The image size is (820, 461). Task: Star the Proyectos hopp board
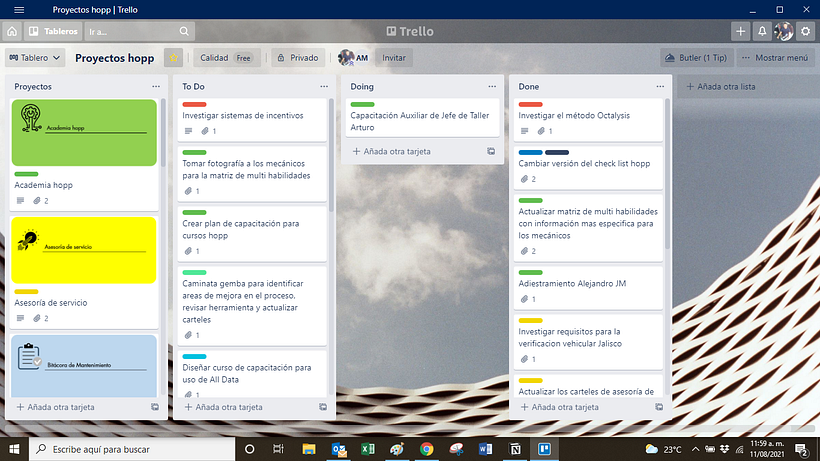(173, 58)
